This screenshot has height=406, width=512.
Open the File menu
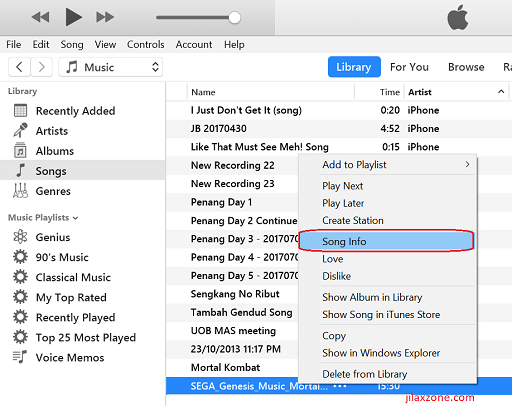pyautogui.click(x=14, y=44)
